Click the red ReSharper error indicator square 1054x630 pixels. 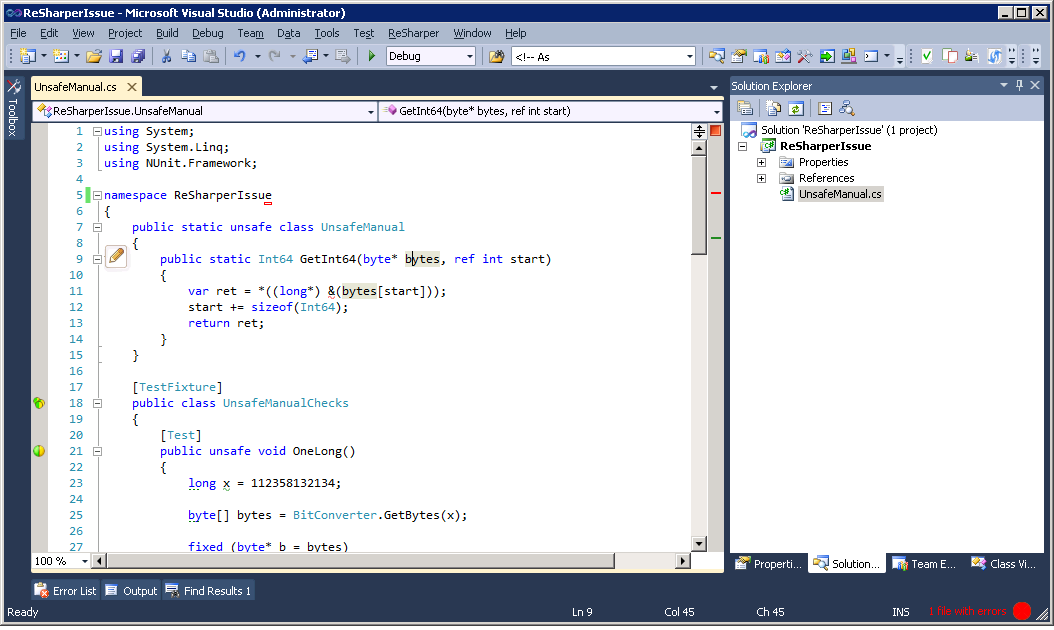[x=715, y=130]
